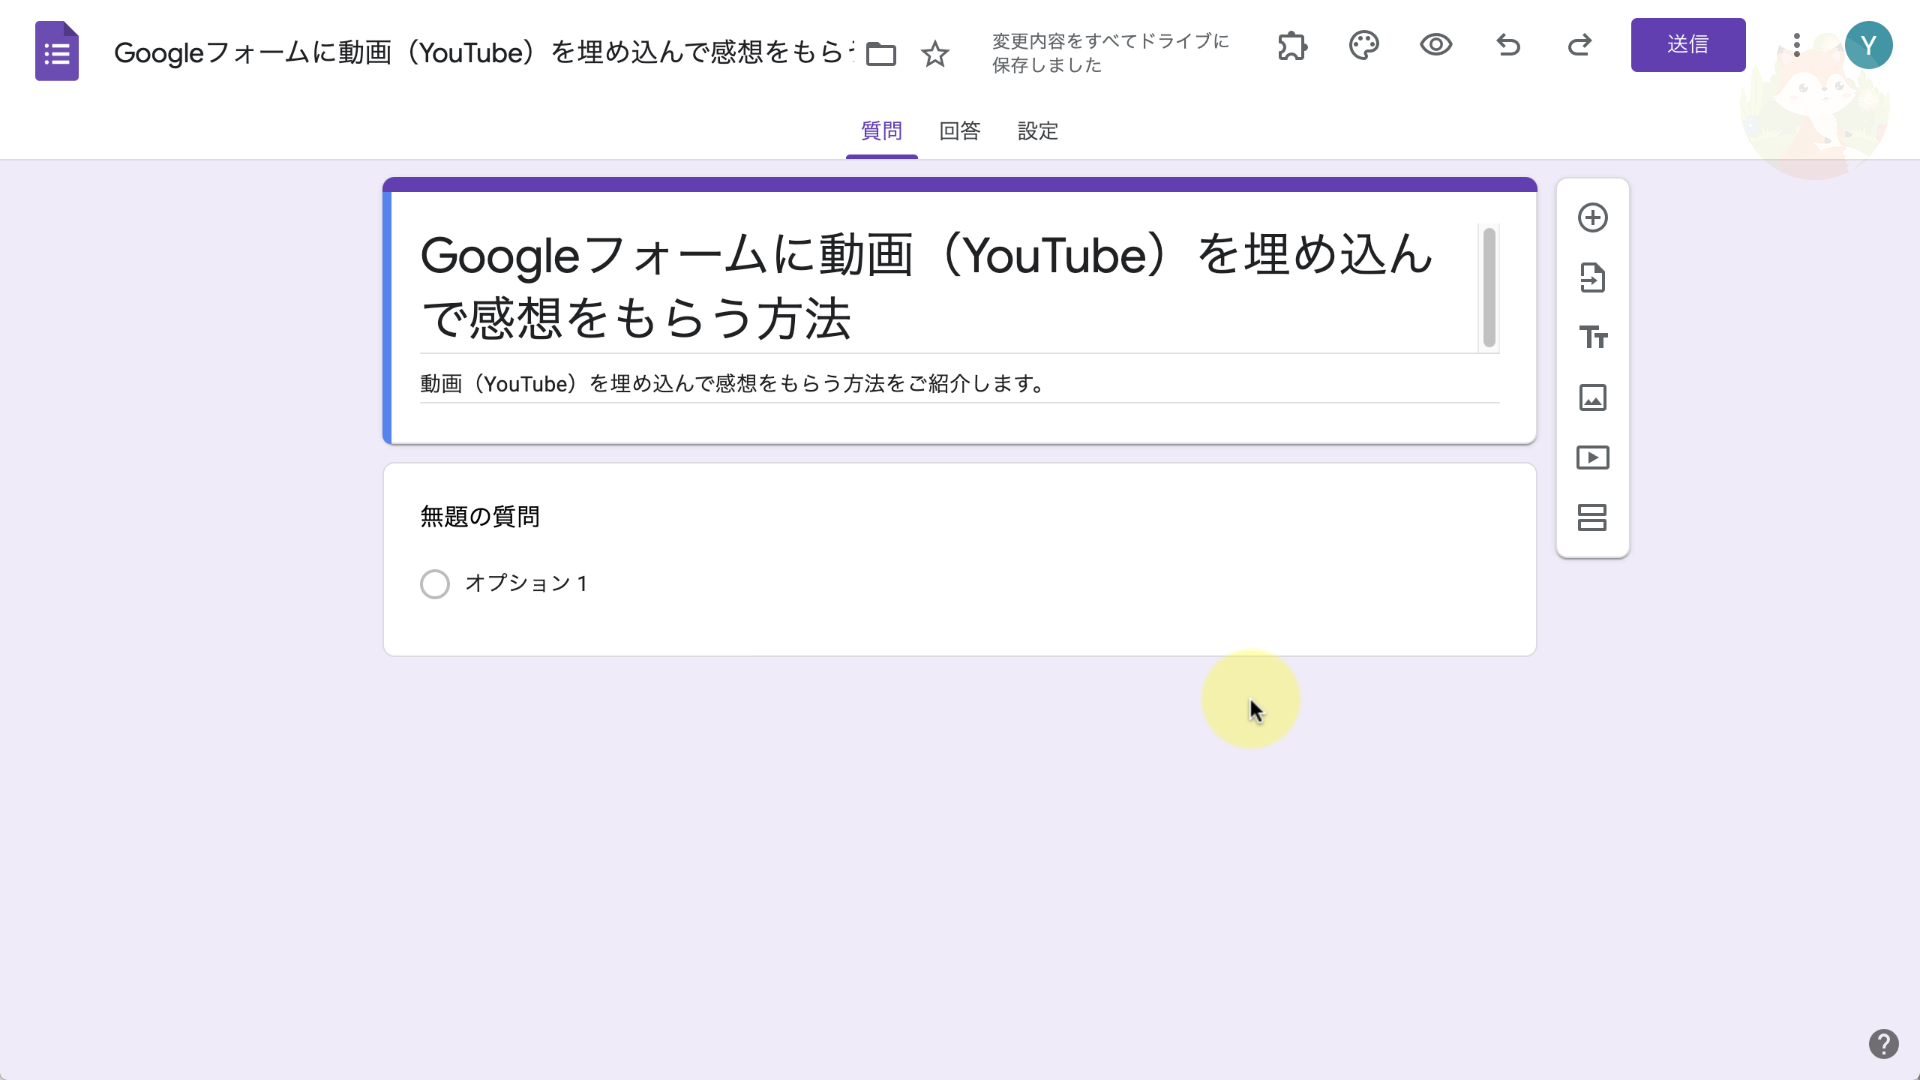The width and height of the screenshot is (1920, 1080).
Task: Click the add image icon
Action: click(1593, 397)
